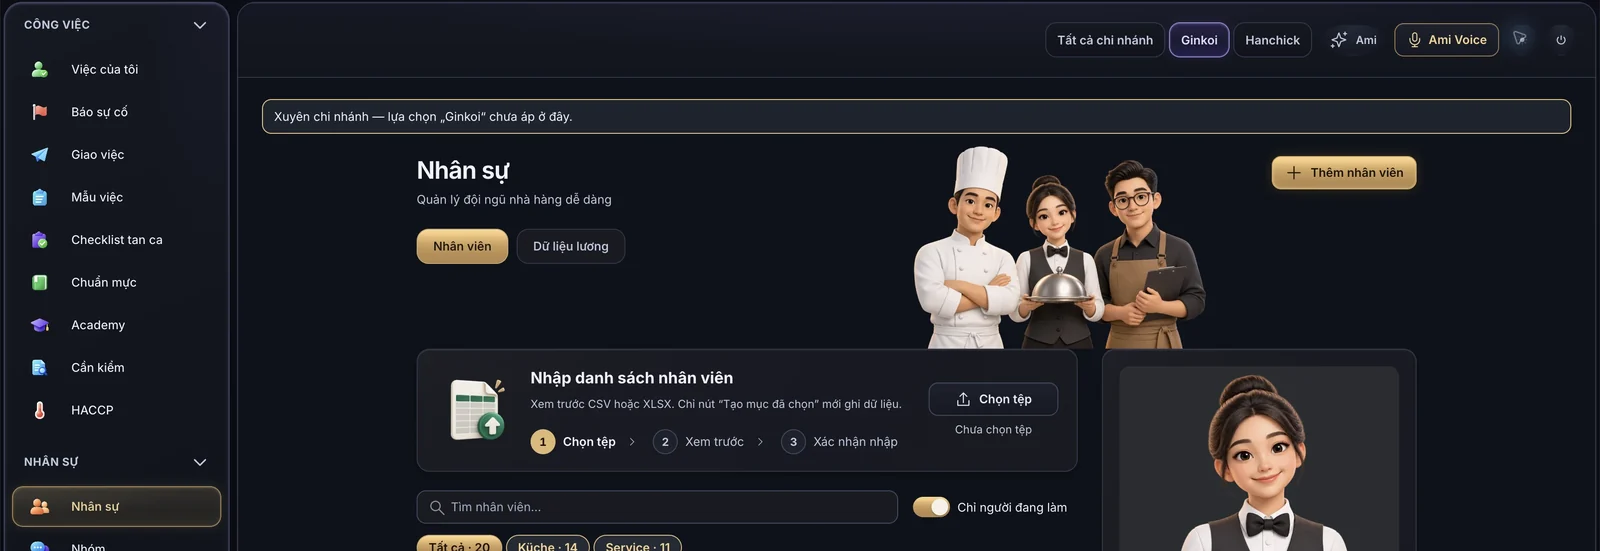Click the microphone icon in Ami Voice
1600x551 pixels.
tap(1415, 40)
